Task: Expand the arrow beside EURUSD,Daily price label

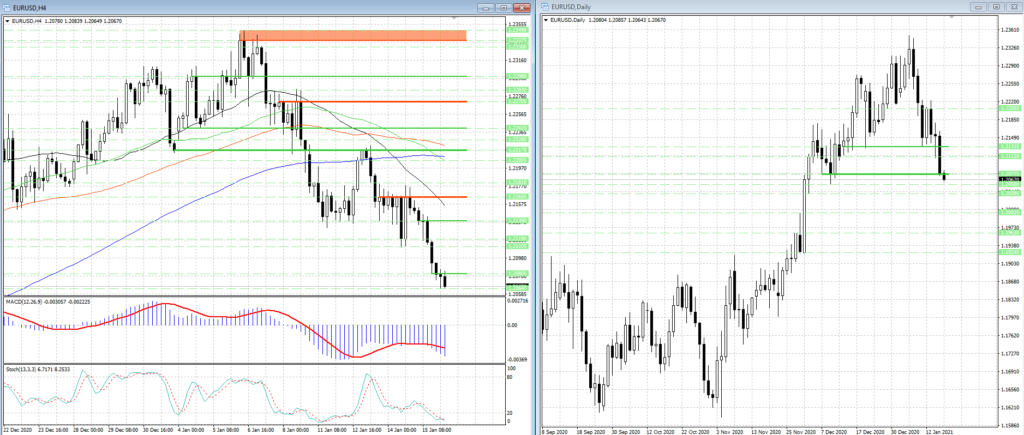Action: click(545, 21)
